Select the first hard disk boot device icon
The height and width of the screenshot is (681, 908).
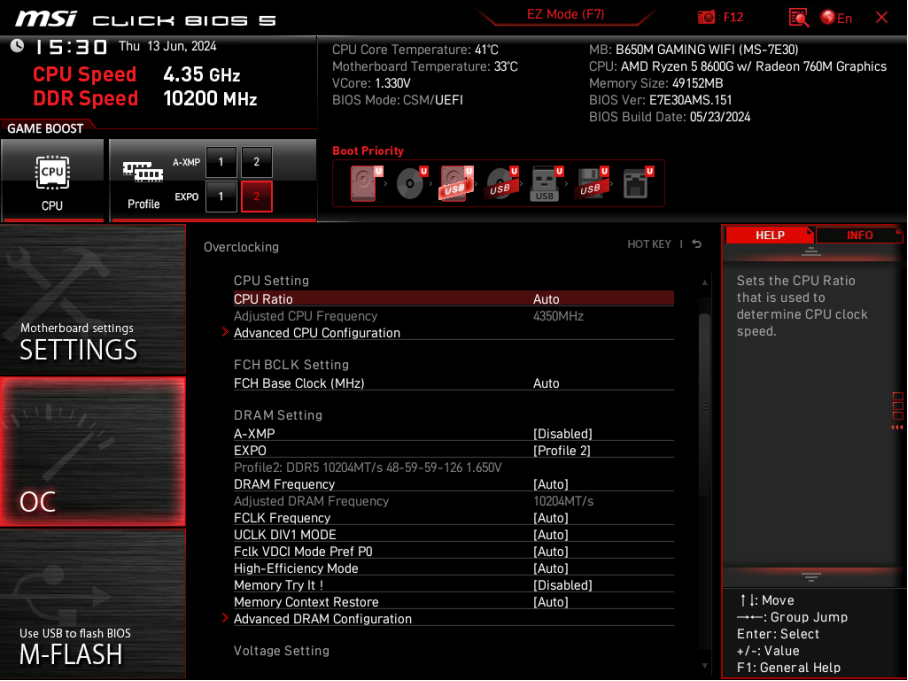[x=367, y=184]
